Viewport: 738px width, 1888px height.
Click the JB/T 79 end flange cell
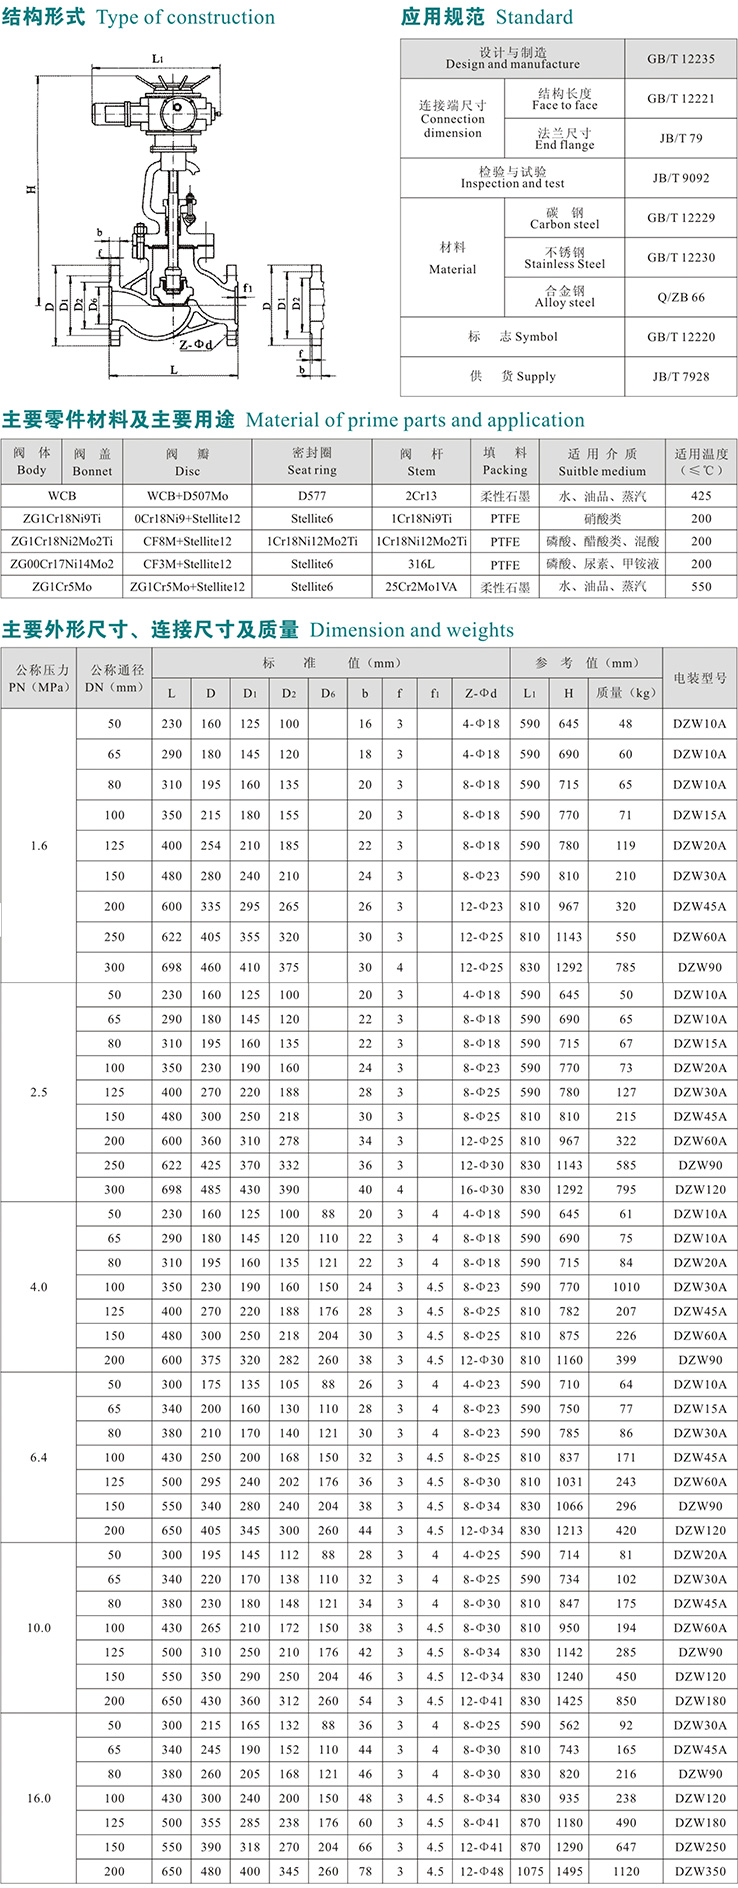click(681, 138)
